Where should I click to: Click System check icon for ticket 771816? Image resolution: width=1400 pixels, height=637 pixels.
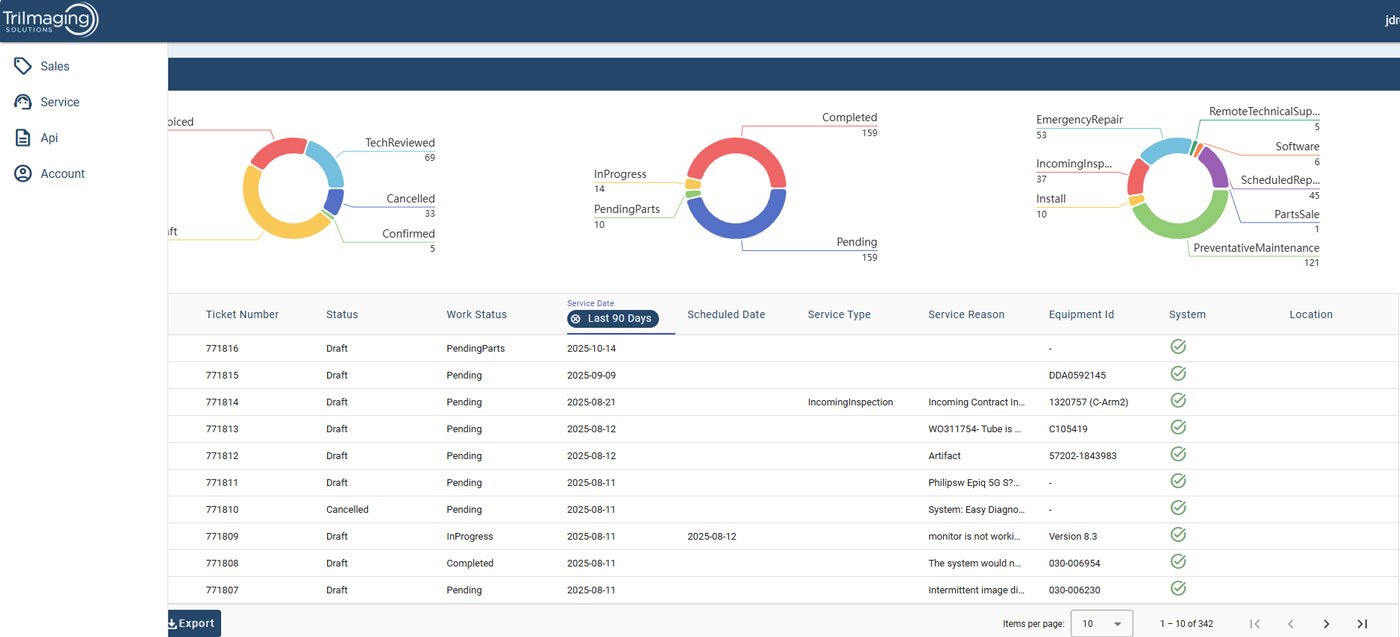[x=1178, y=347]
